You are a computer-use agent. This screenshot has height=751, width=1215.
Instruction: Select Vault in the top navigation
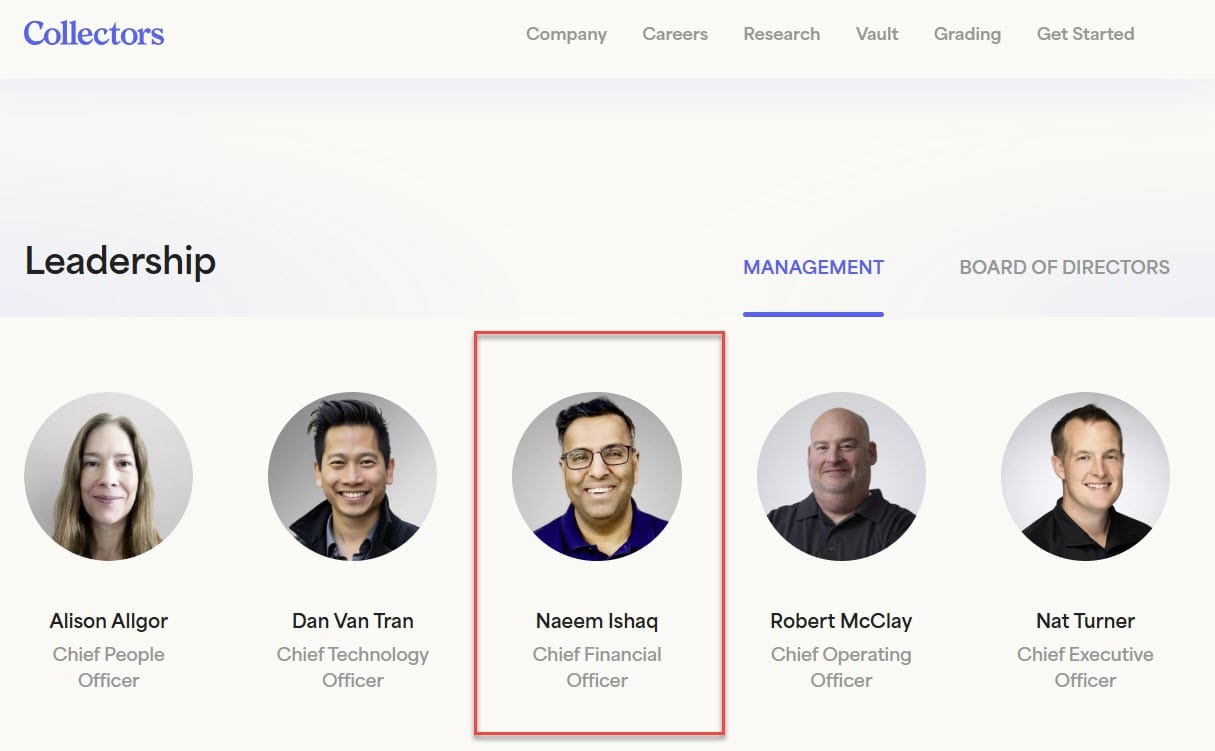click(x=877, y=34)
